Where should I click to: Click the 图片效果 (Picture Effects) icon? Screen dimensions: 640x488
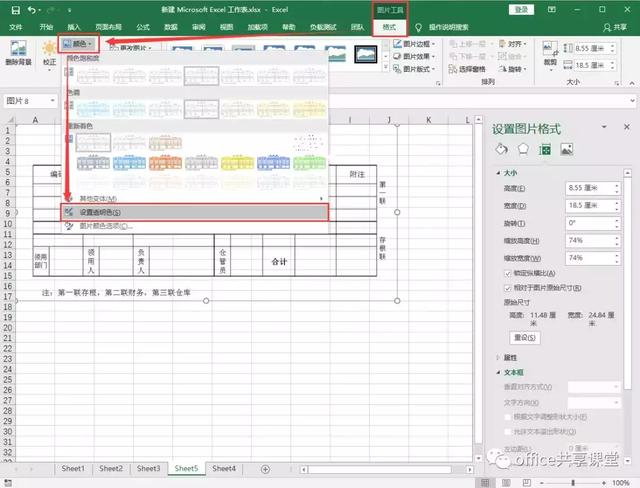click(x=397, y=56)
